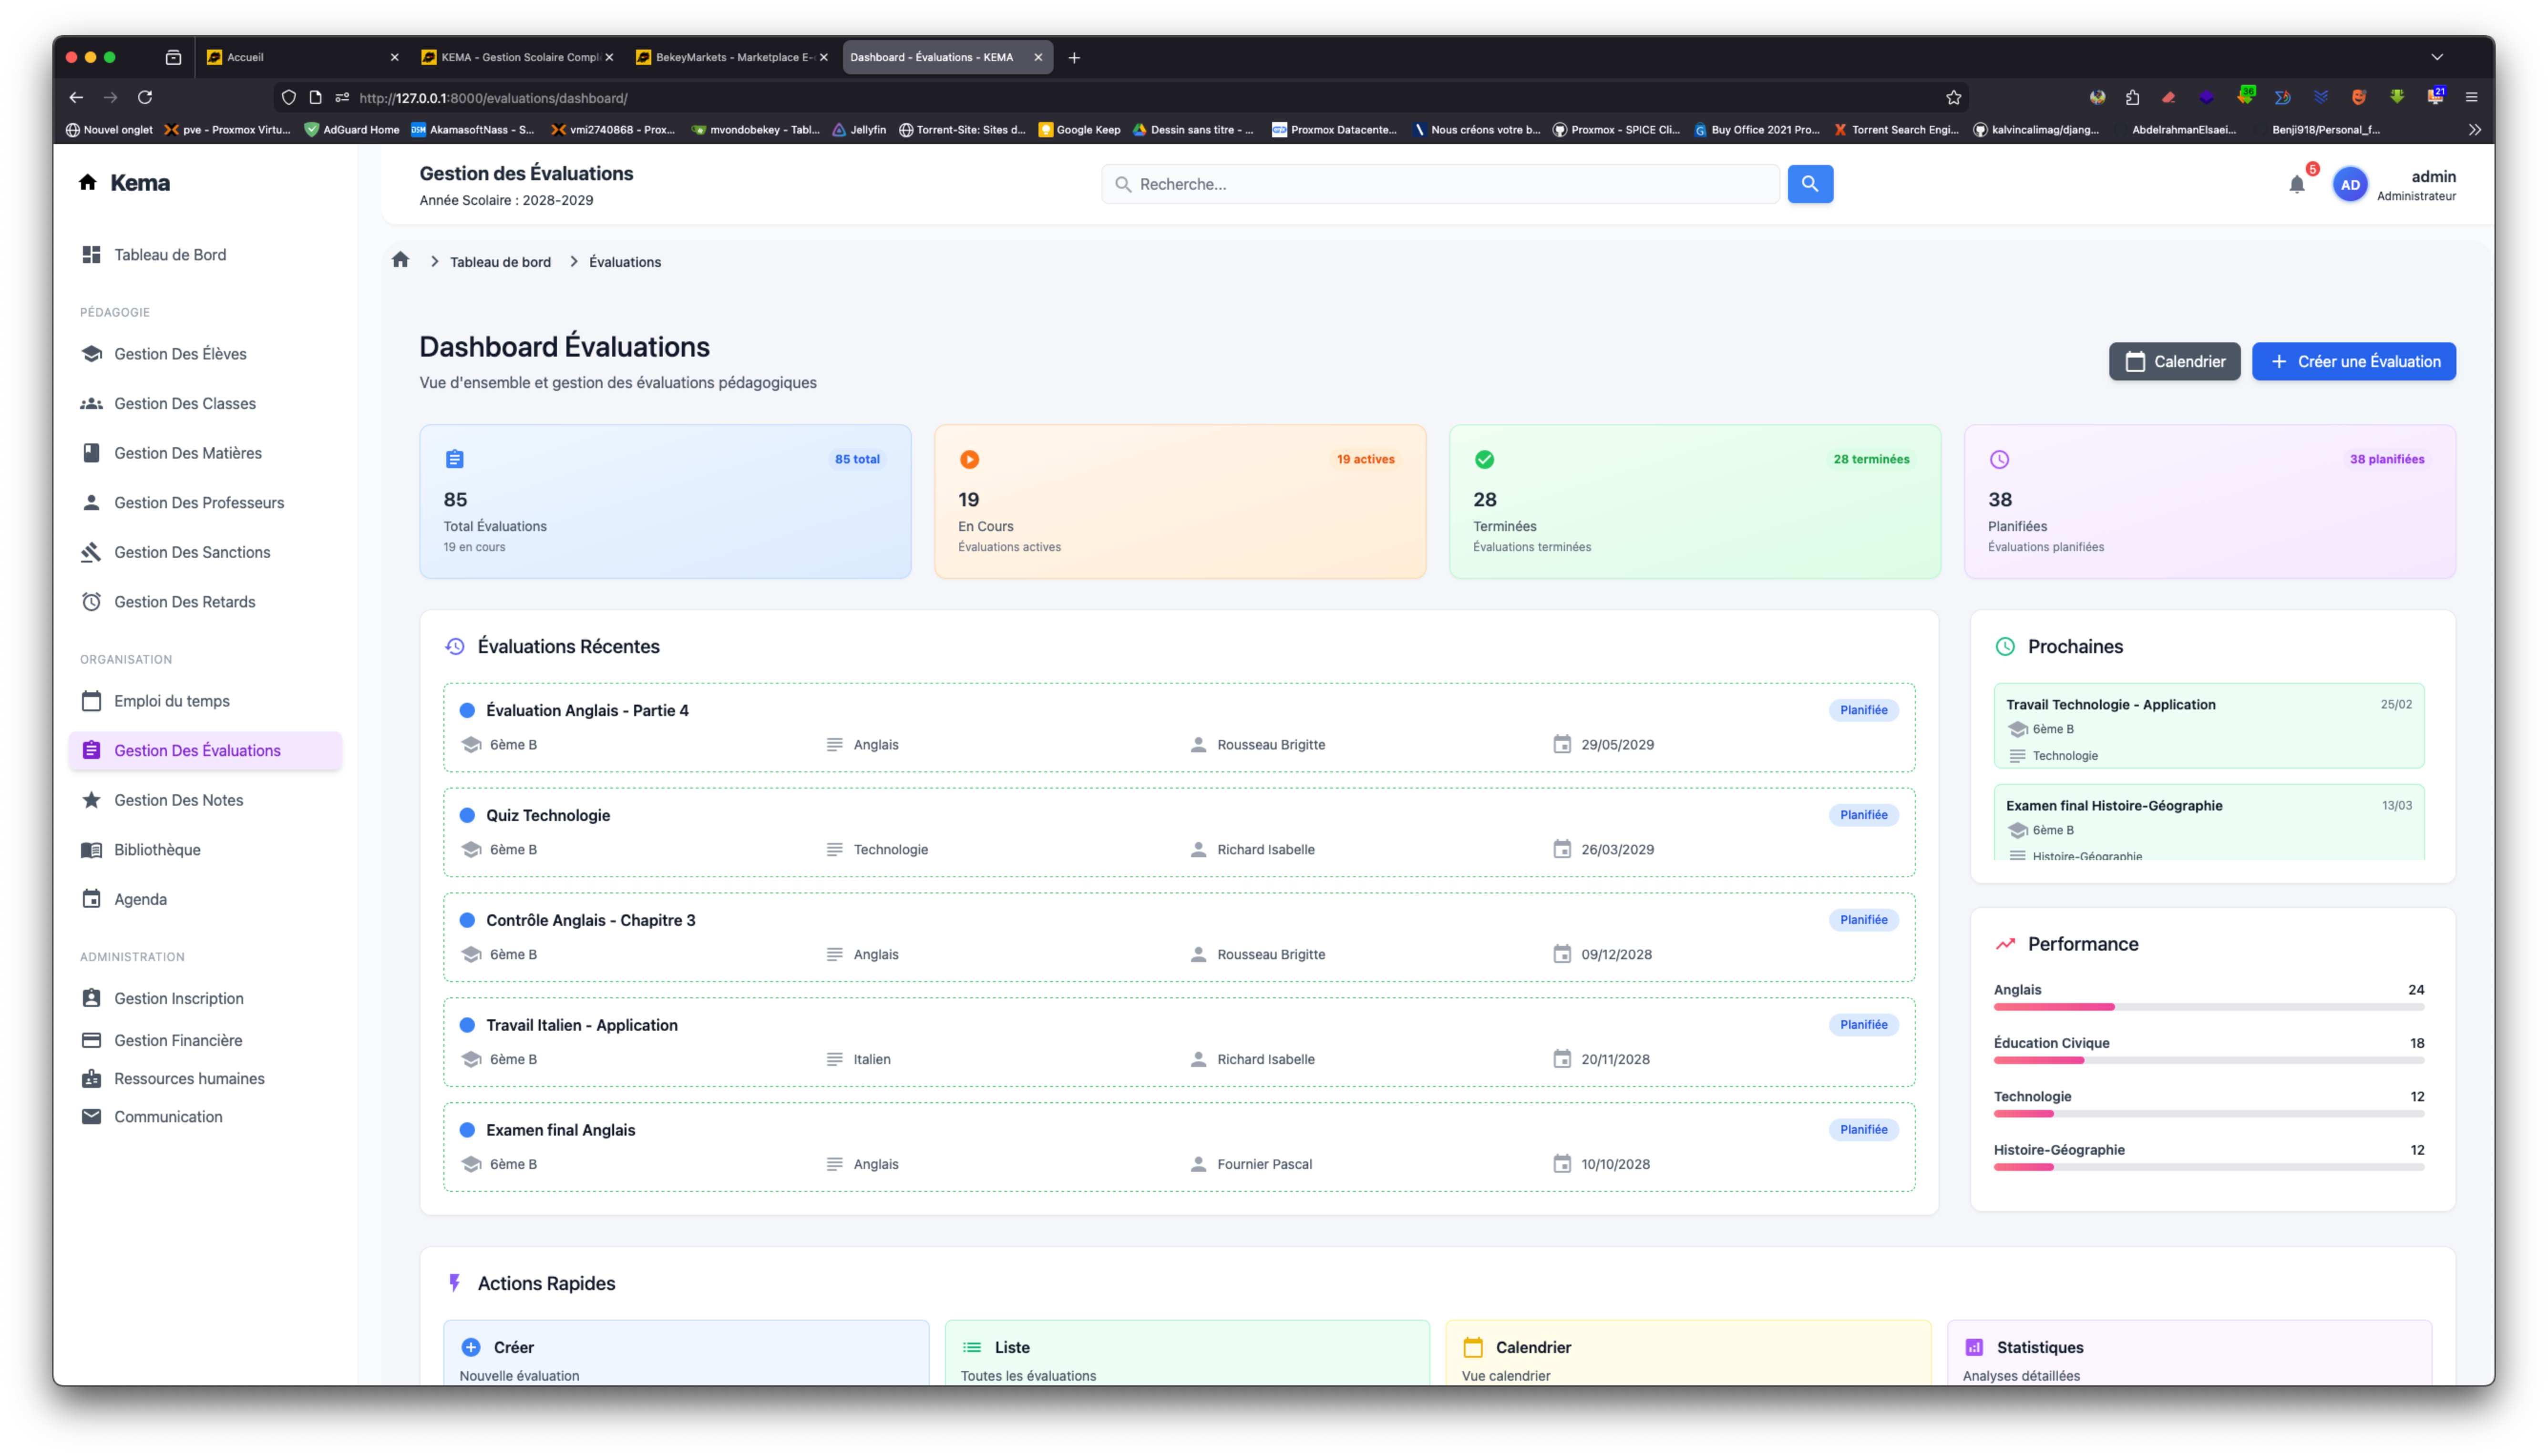2548x1456 pixels.
Task: Click the blue search magnifier button
Action: [1809, 184]
